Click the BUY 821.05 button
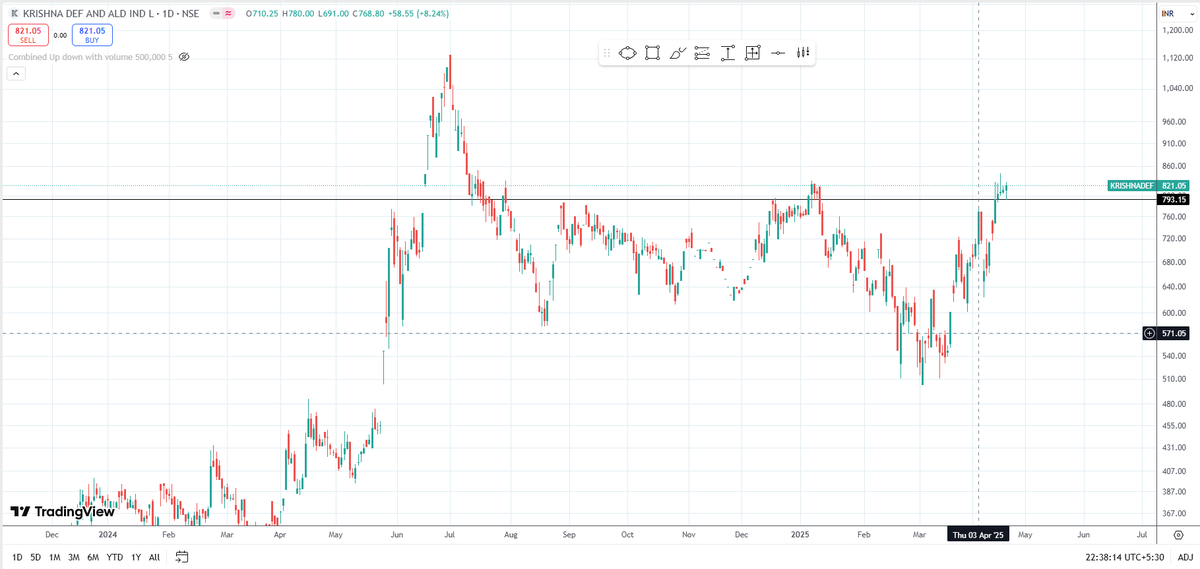Screen dimensions: 1200x569 pos(92,35)
